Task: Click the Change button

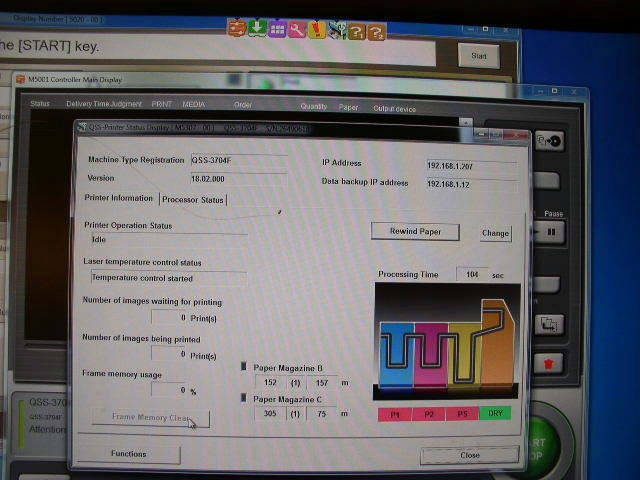Action: (x=495, y=233)
